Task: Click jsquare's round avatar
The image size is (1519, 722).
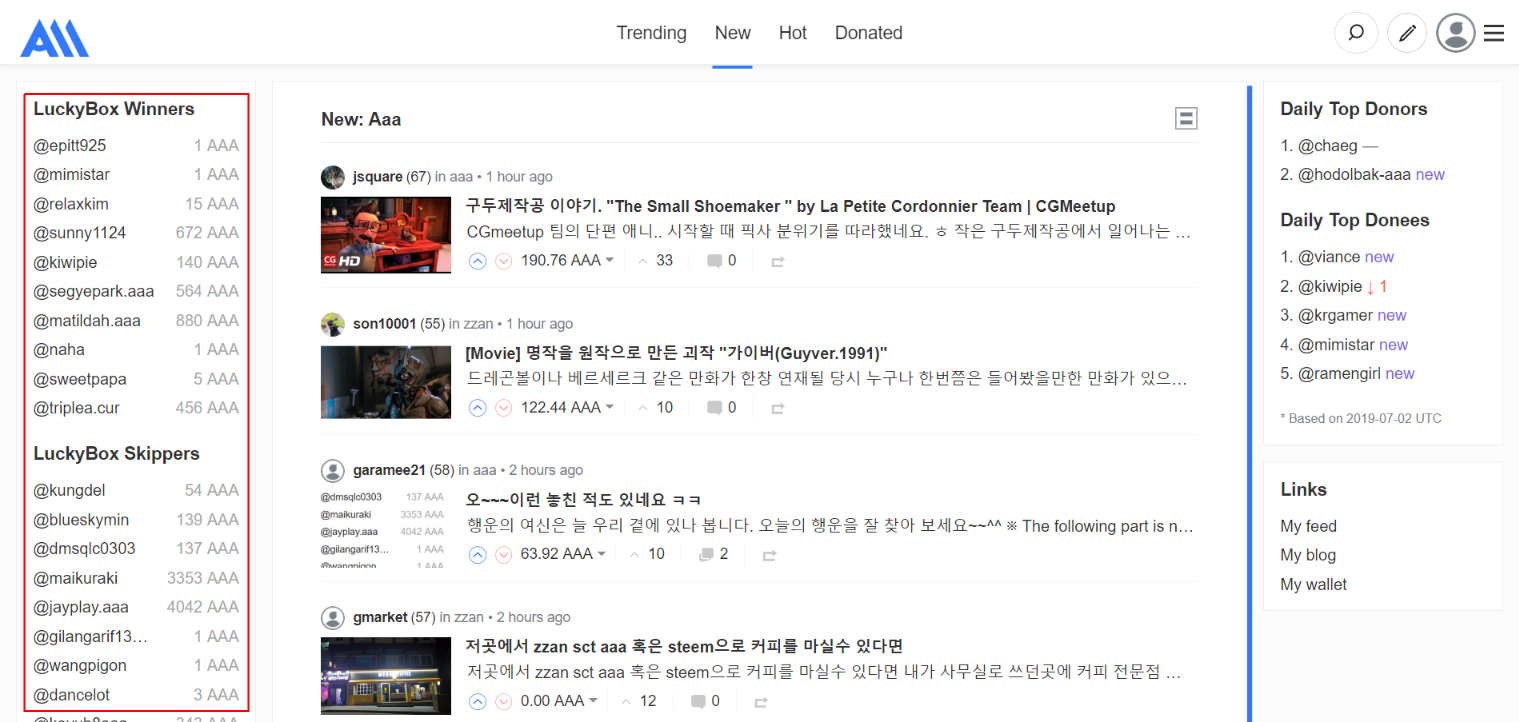Action: coord(333,177)
